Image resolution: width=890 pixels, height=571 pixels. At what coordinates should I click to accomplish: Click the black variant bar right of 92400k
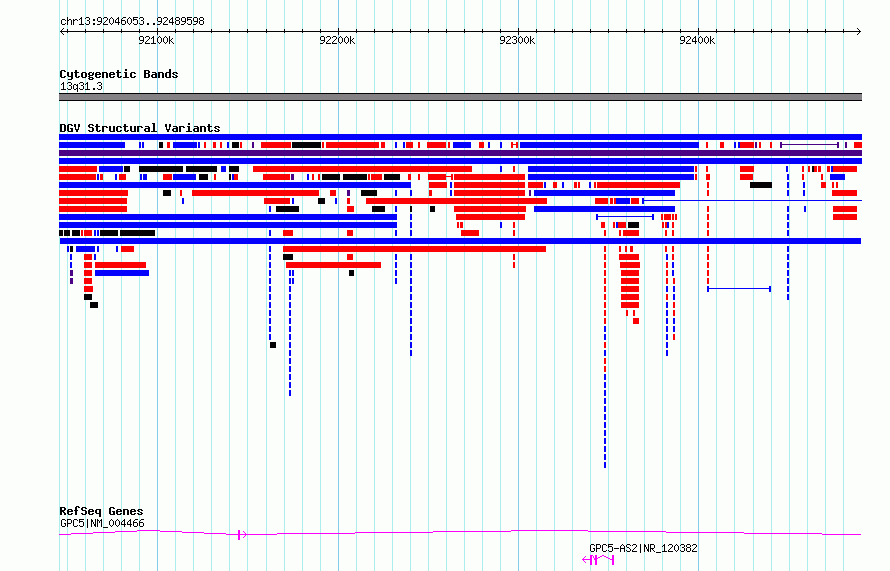(761, 185)
